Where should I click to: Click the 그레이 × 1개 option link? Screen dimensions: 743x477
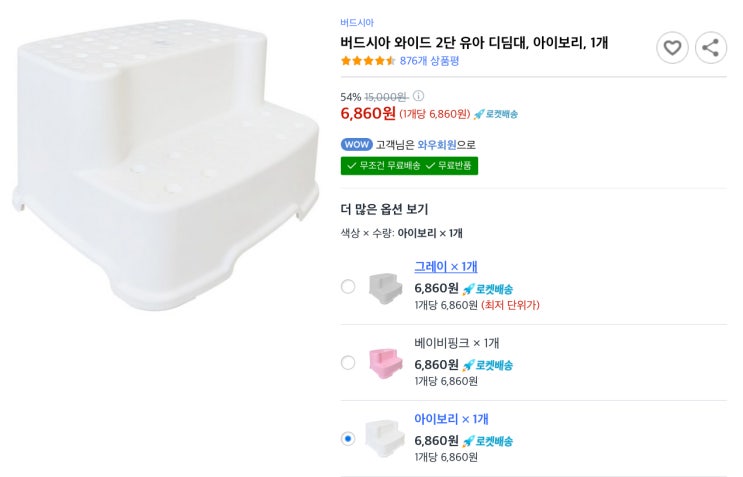tap(446, 267)
